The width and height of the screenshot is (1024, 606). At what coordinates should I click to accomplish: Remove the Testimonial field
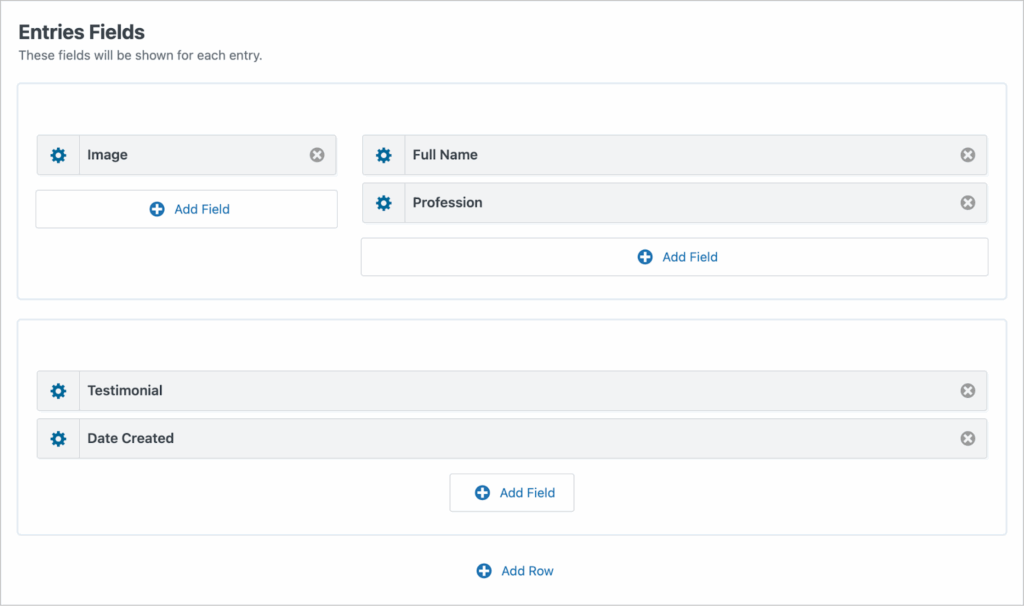(x=967, y=391)
